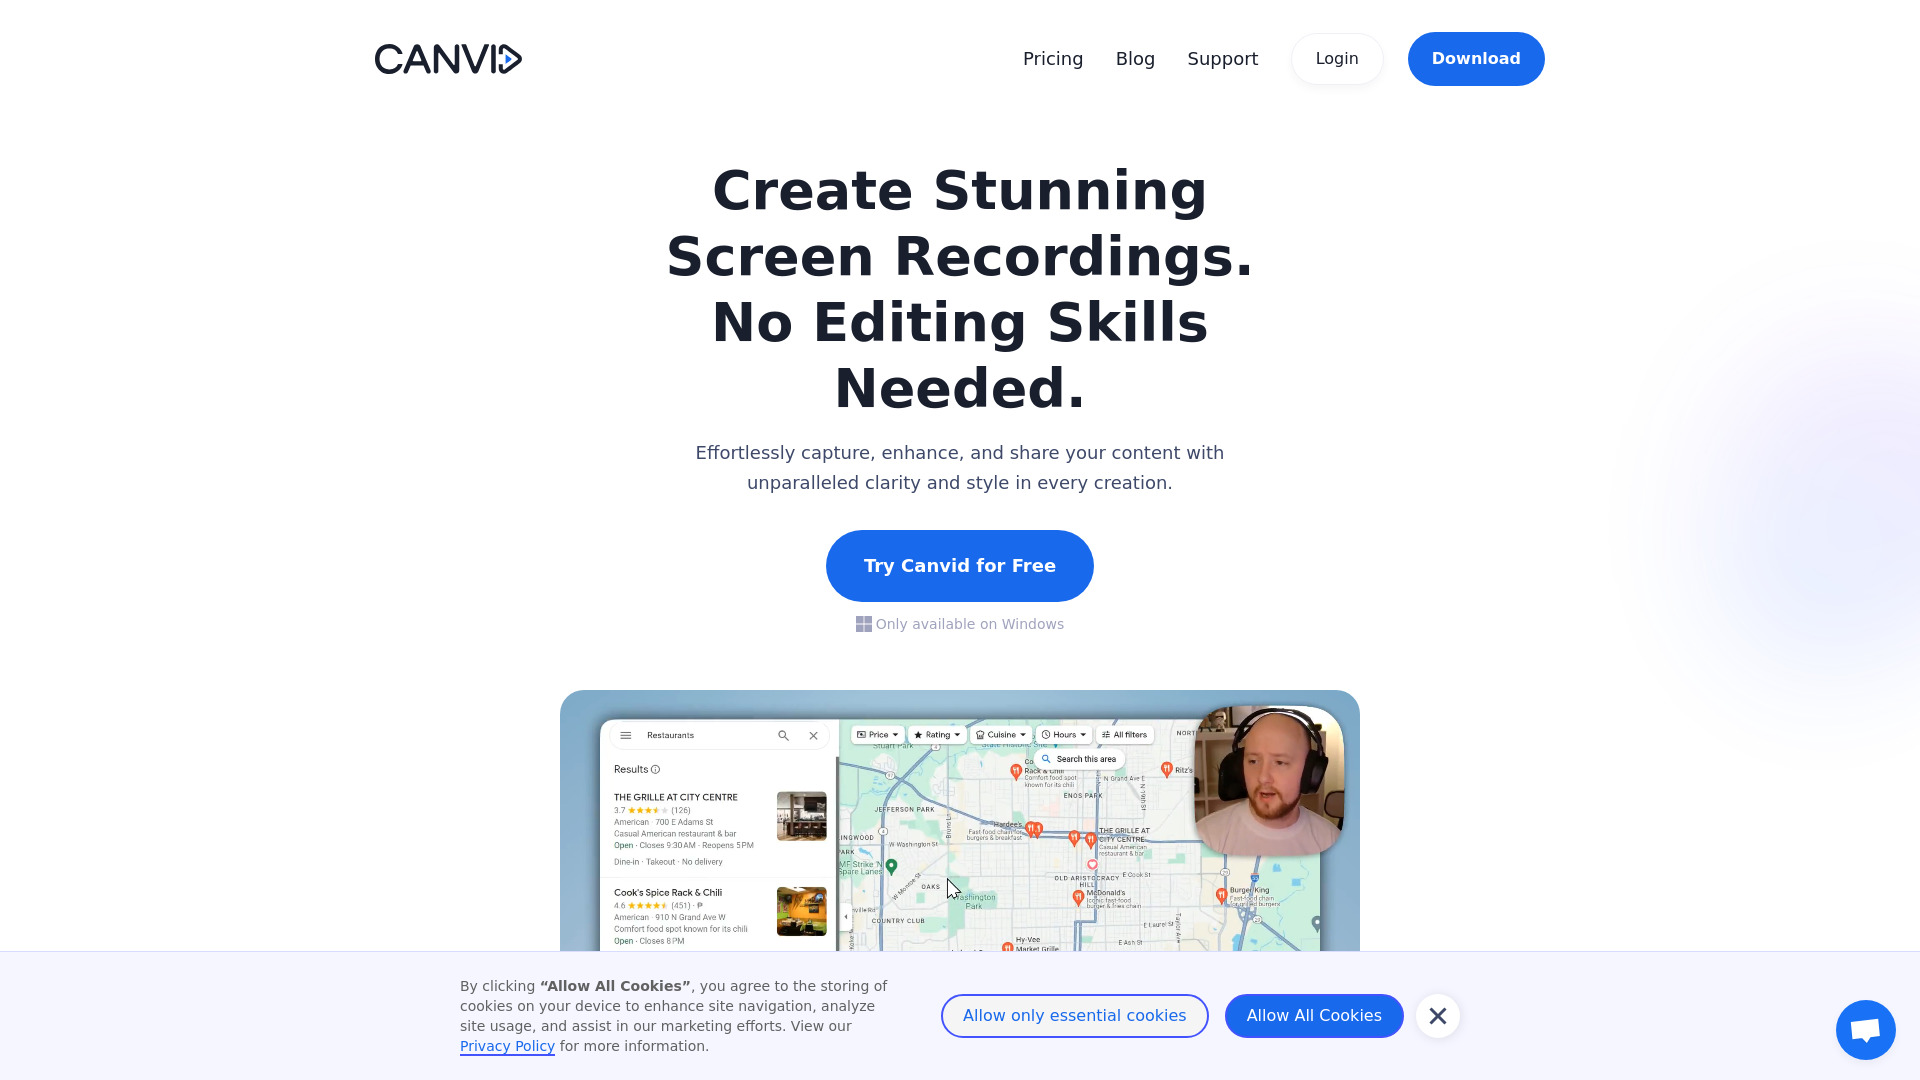Click the Support navigation link
The width and height of the screenshot is (1920, 1080).
click(x=1222, y=58)
